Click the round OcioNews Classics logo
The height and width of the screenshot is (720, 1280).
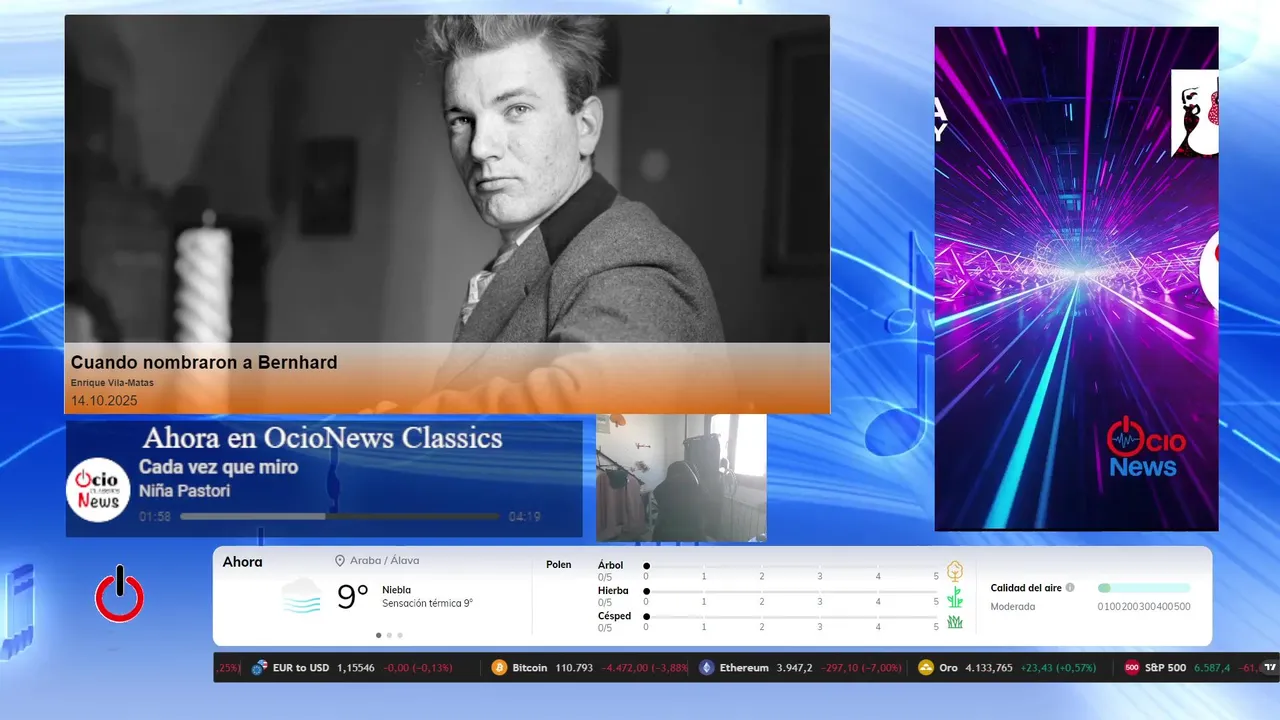click(x=98, y=490)
